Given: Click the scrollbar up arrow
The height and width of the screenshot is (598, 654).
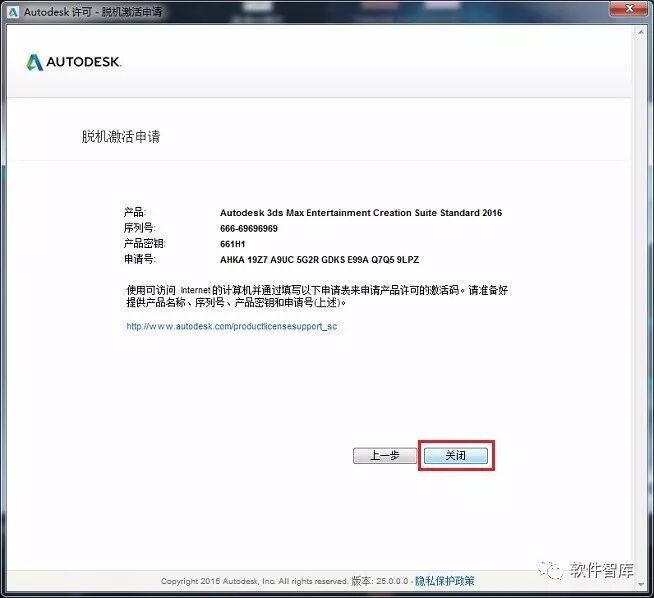Looking at the screenshot, I should pos(641,32).
